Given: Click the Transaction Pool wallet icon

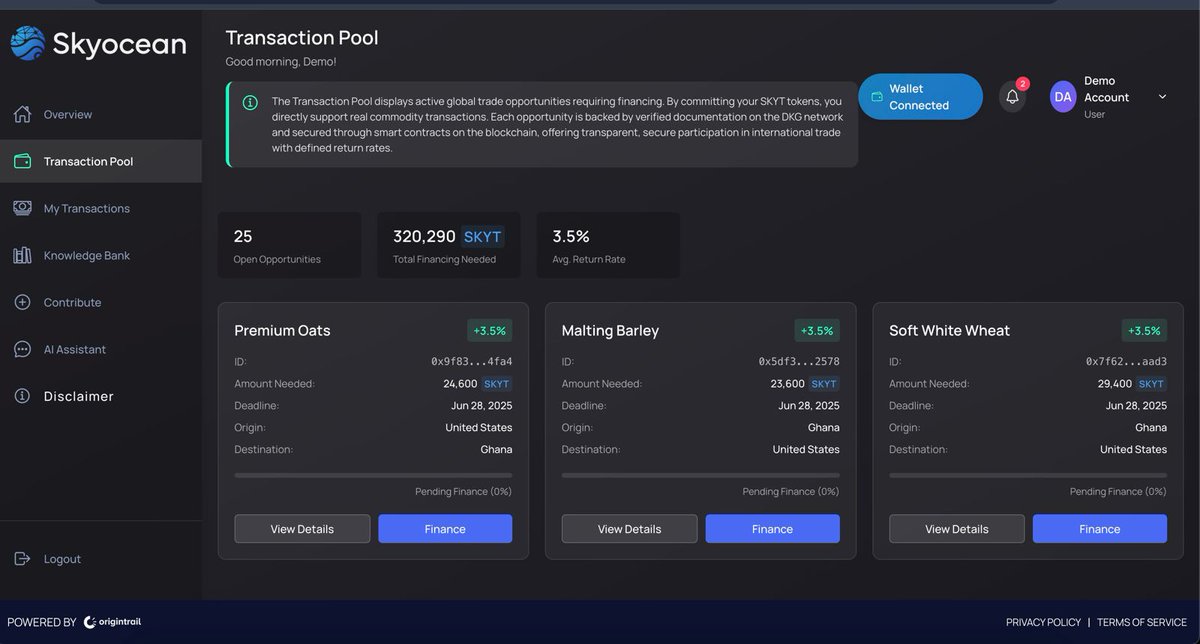Looking at the screenshot, I should (22, 161).
